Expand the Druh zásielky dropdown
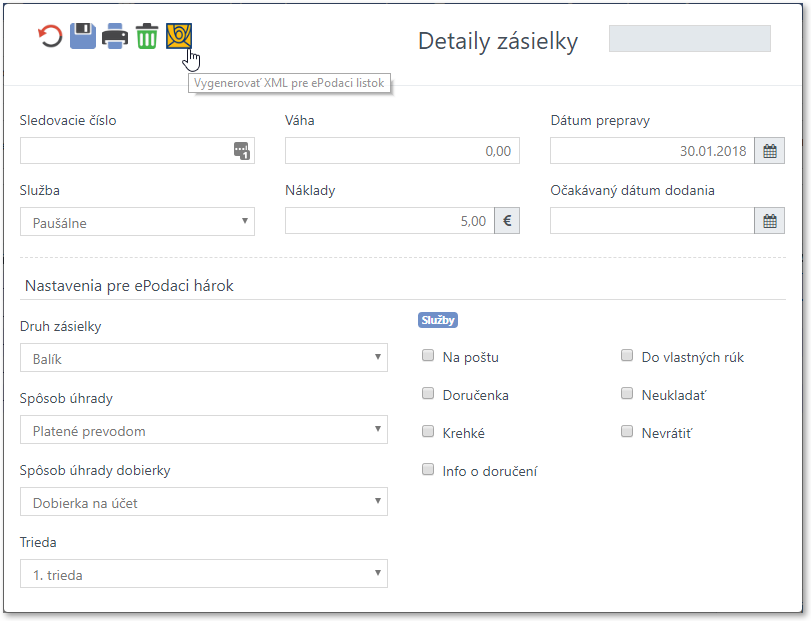This screenshot has height=621, width=811. coord(204,358)
